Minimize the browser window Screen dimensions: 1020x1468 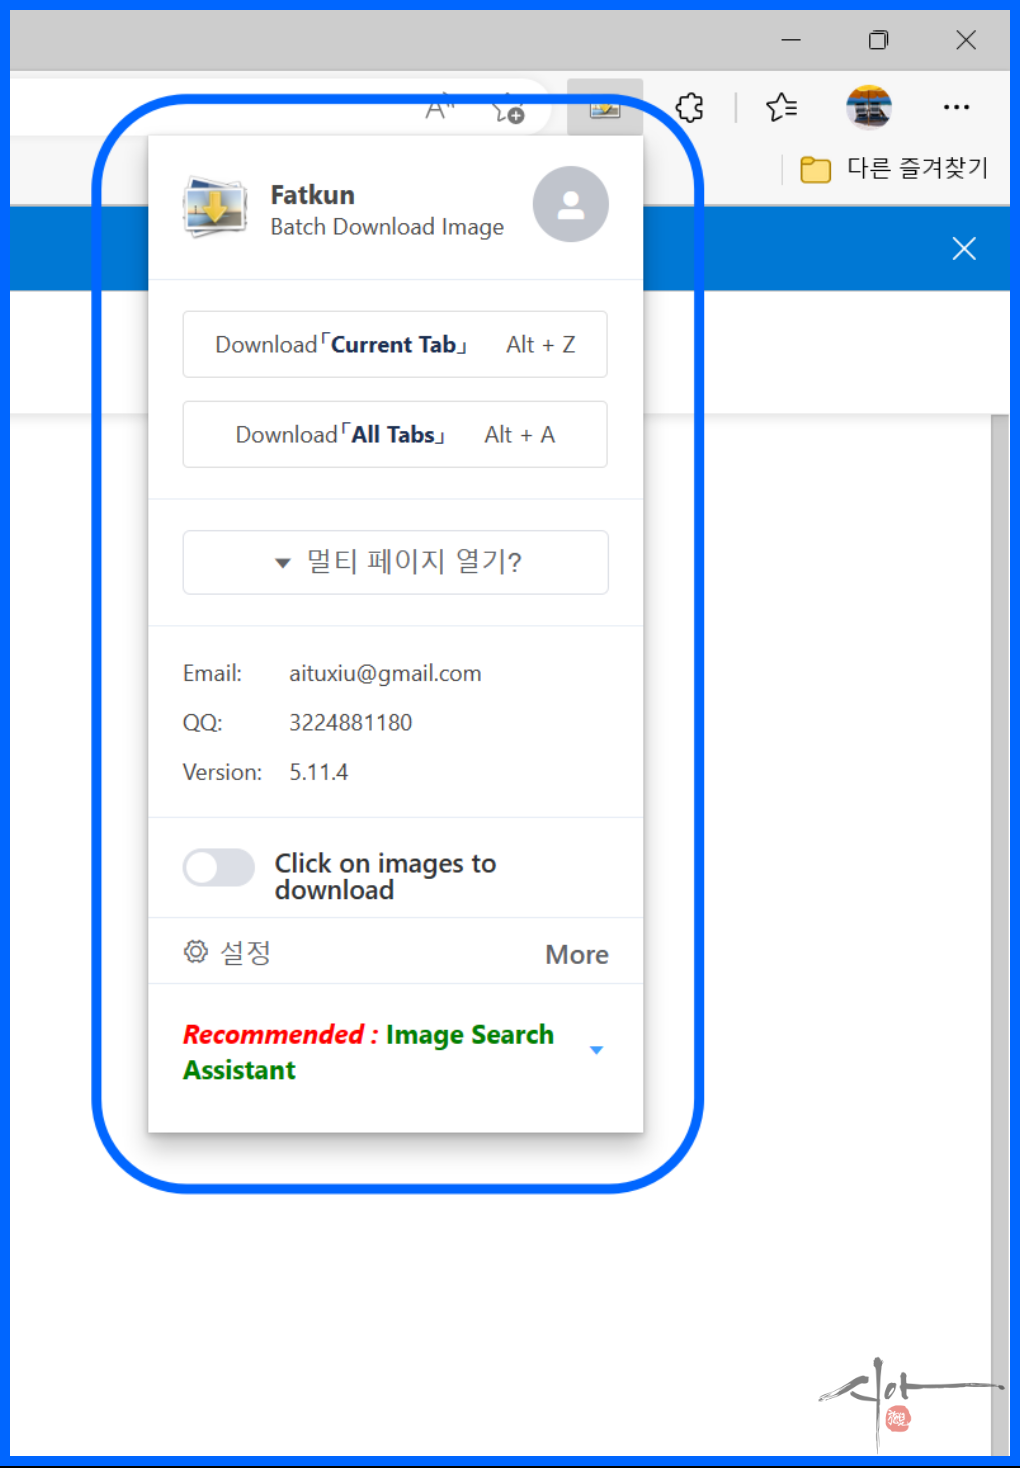(791, 40)
